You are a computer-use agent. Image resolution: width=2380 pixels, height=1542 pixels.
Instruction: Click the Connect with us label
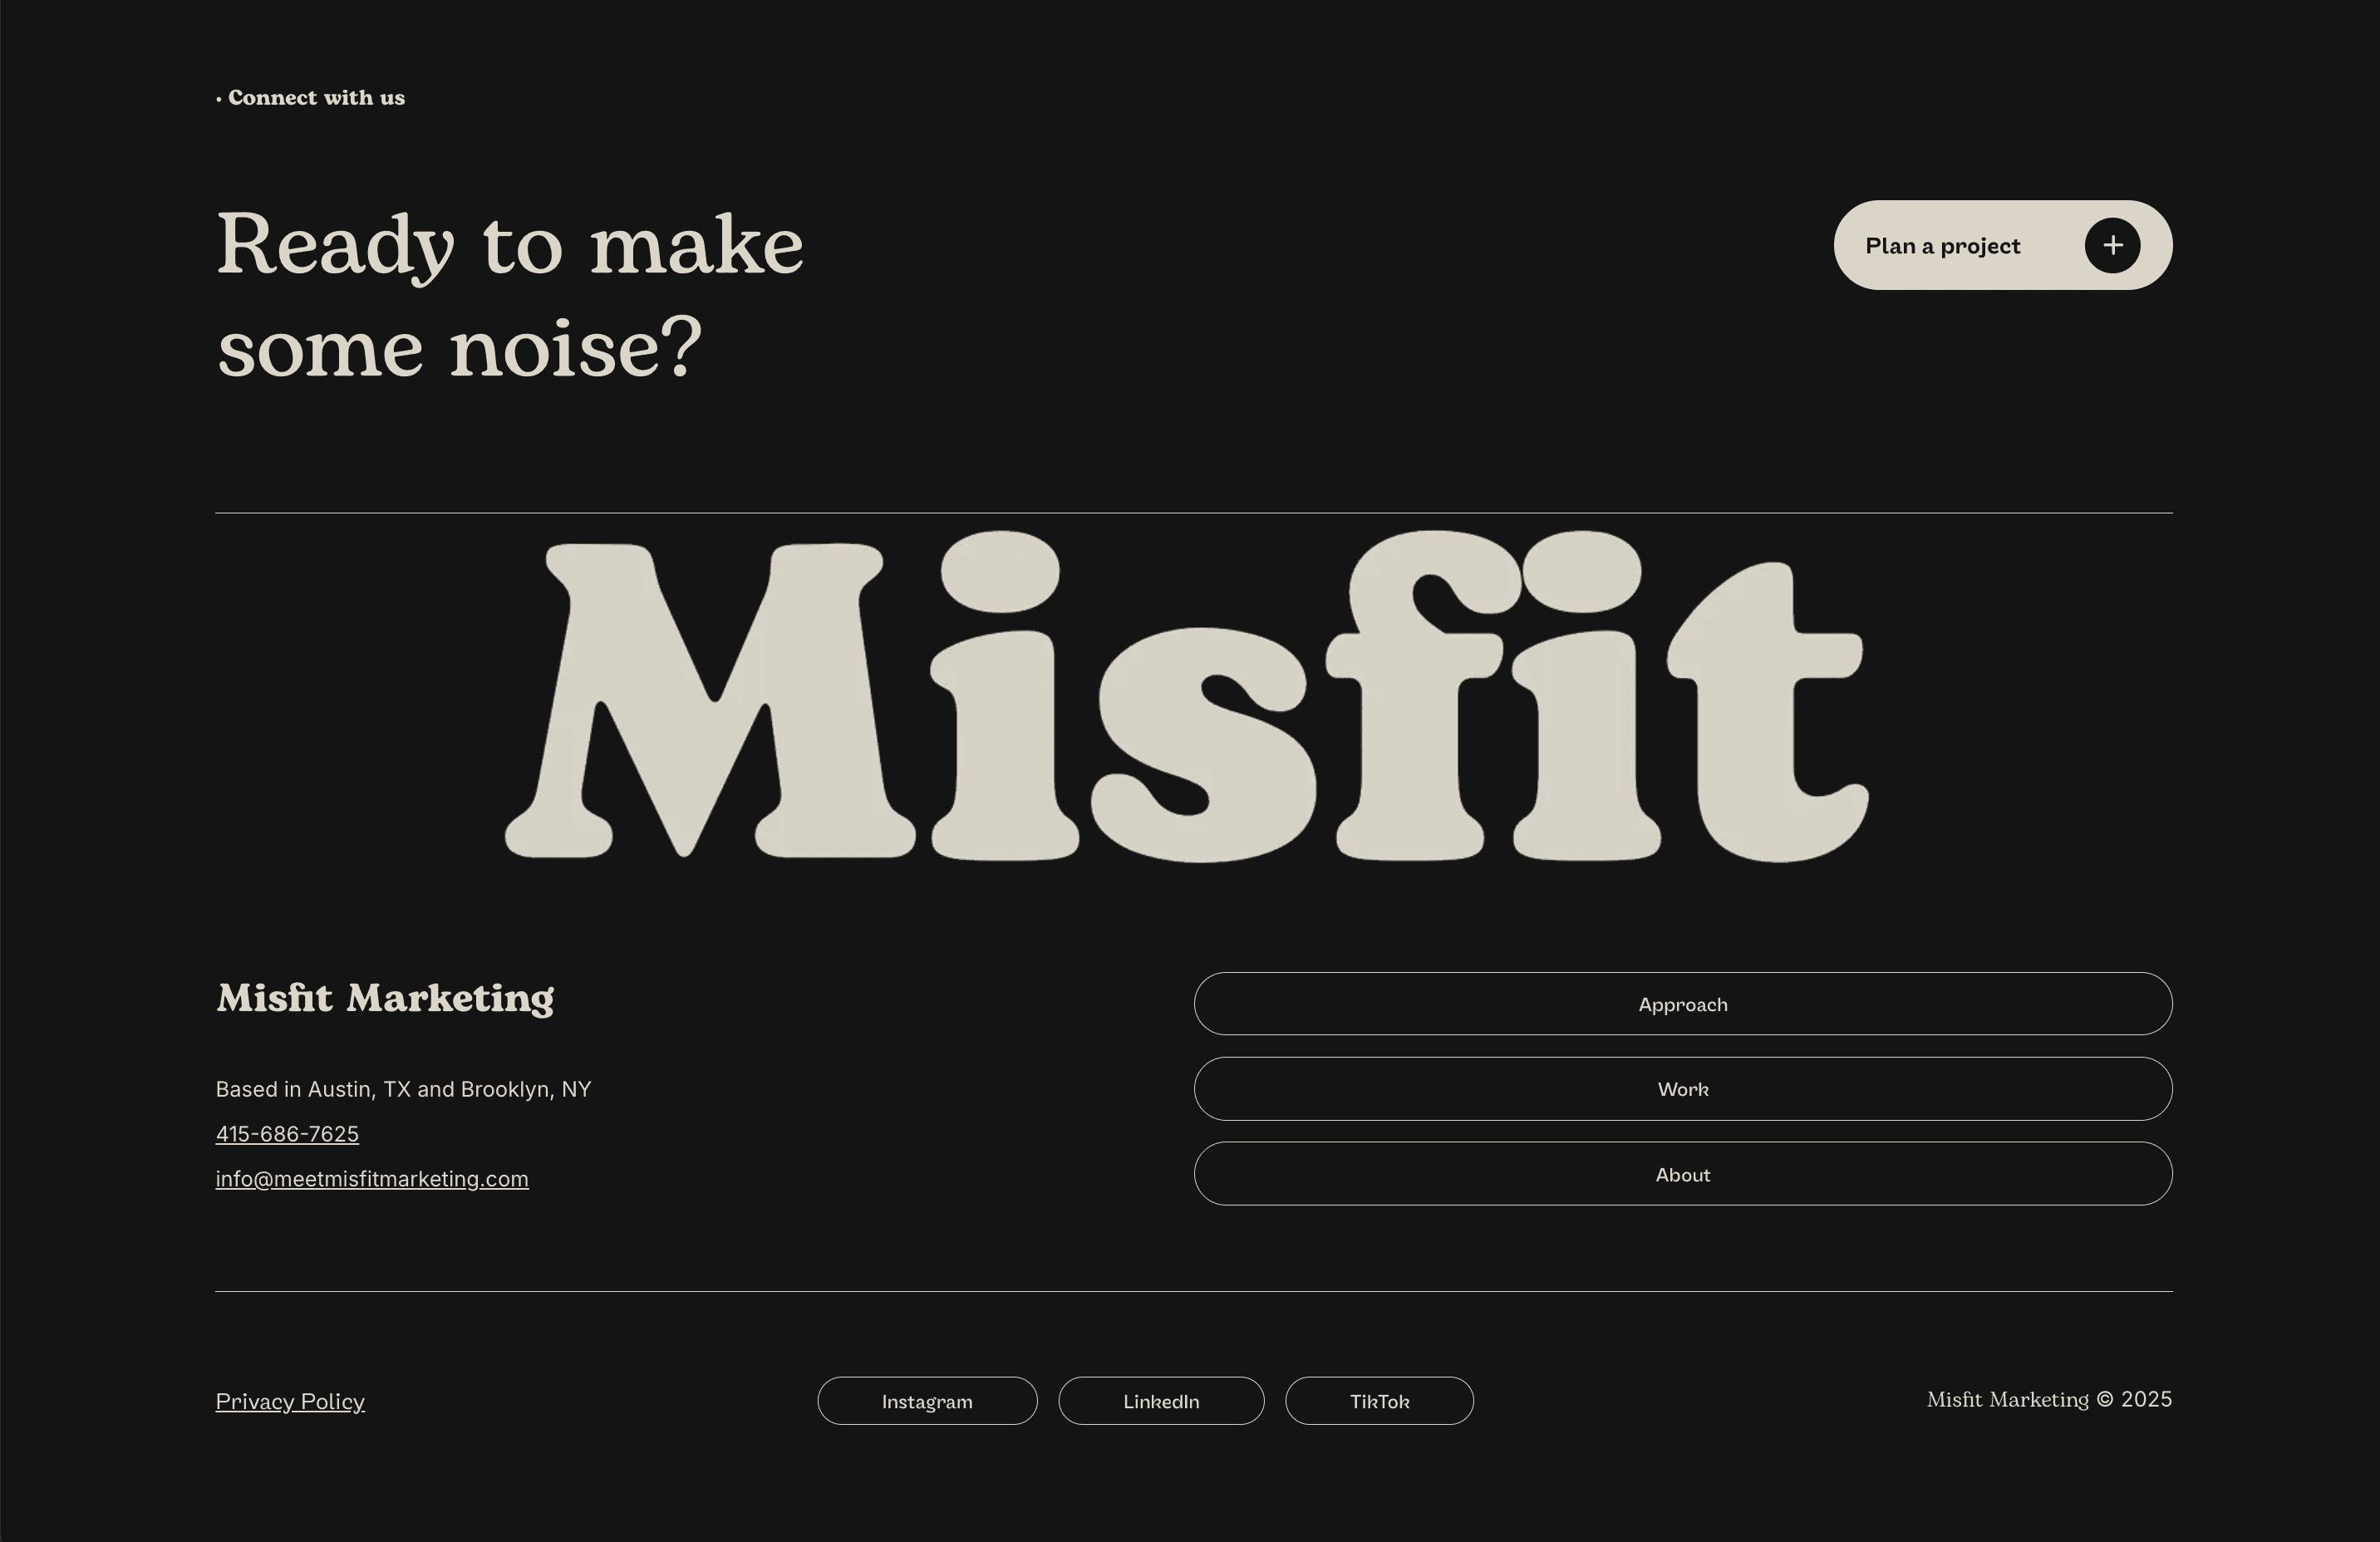click(316, 97)
